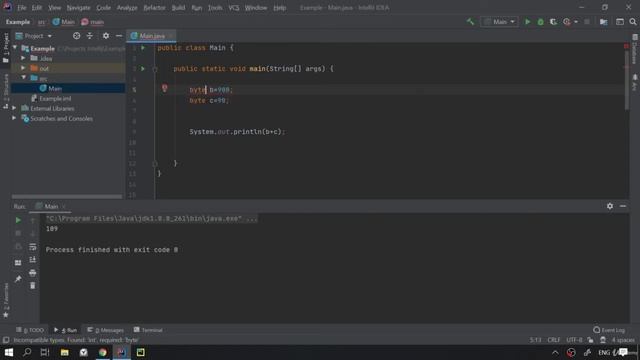Collapse the src folder
Screen dimensions: 640x360
click(x=23, y=78)
